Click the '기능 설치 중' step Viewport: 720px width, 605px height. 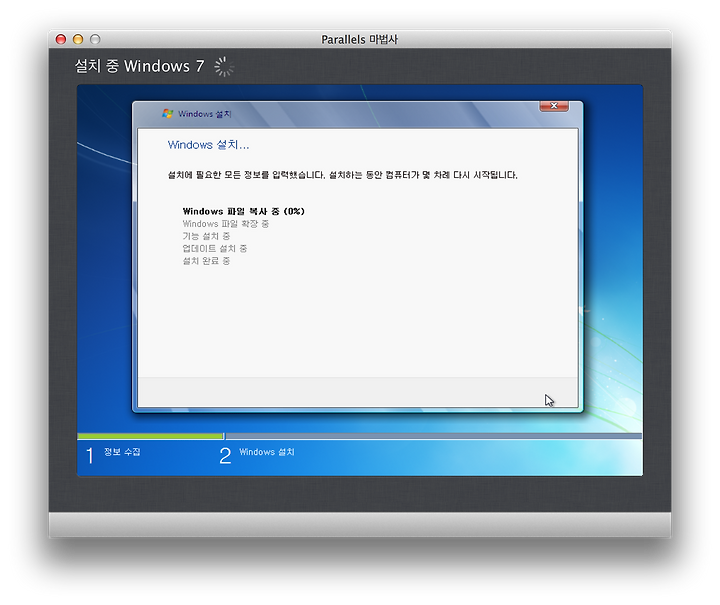[206, 236]
